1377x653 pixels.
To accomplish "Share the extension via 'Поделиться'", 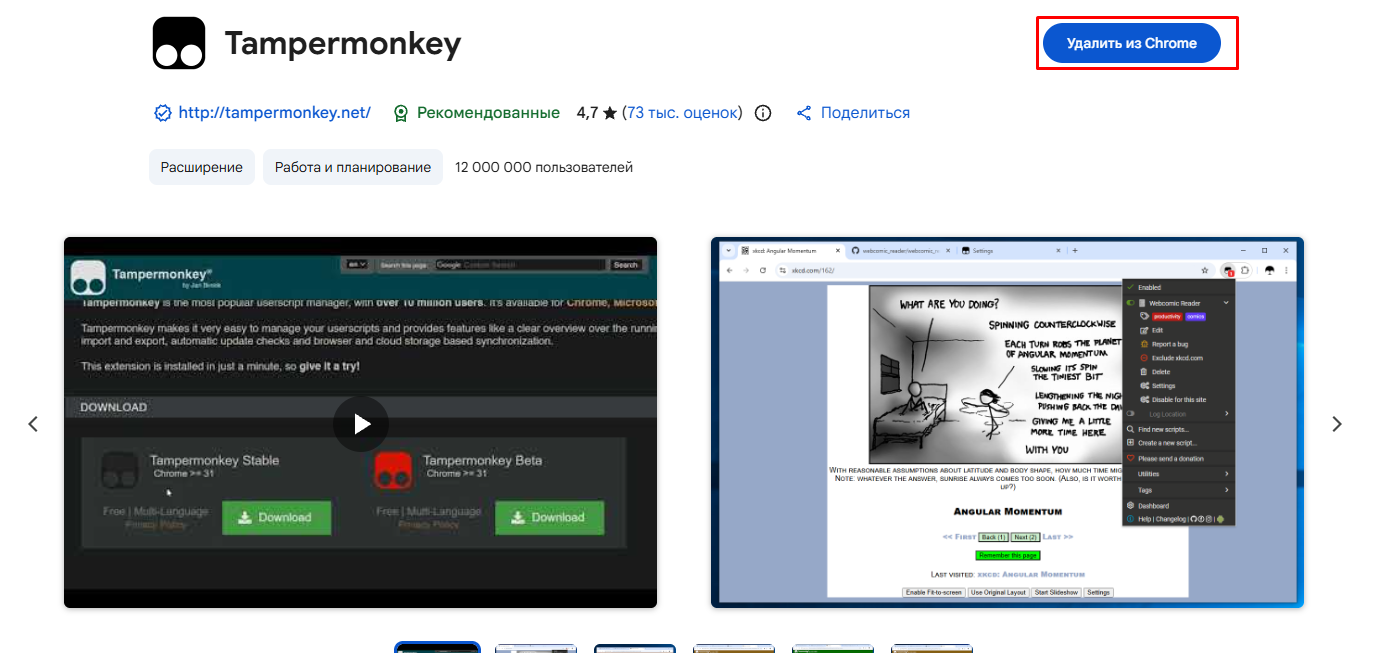I will 853,113.
